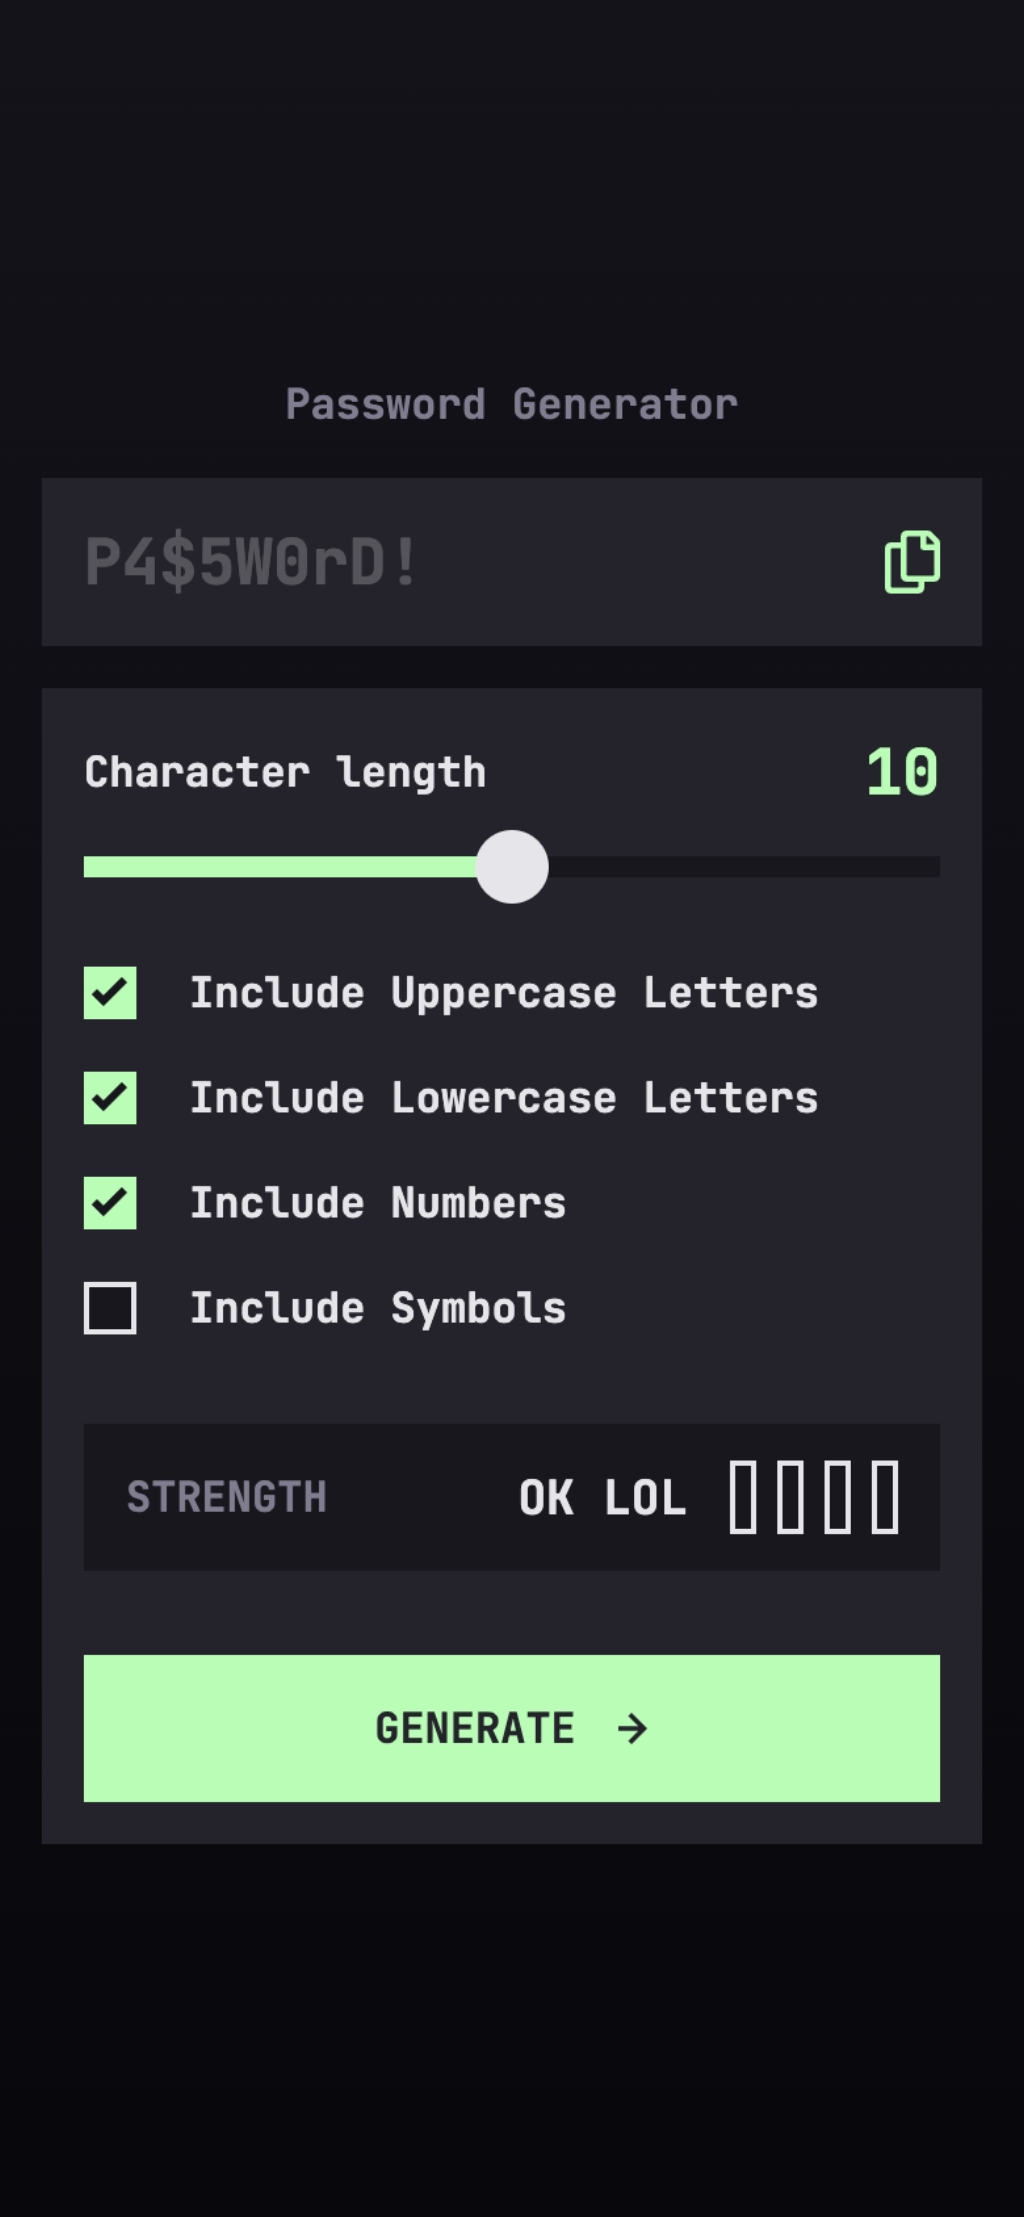Click the green filled part of the slider track
Viewport: 1024px width, 2217px height.
(280, 867)
